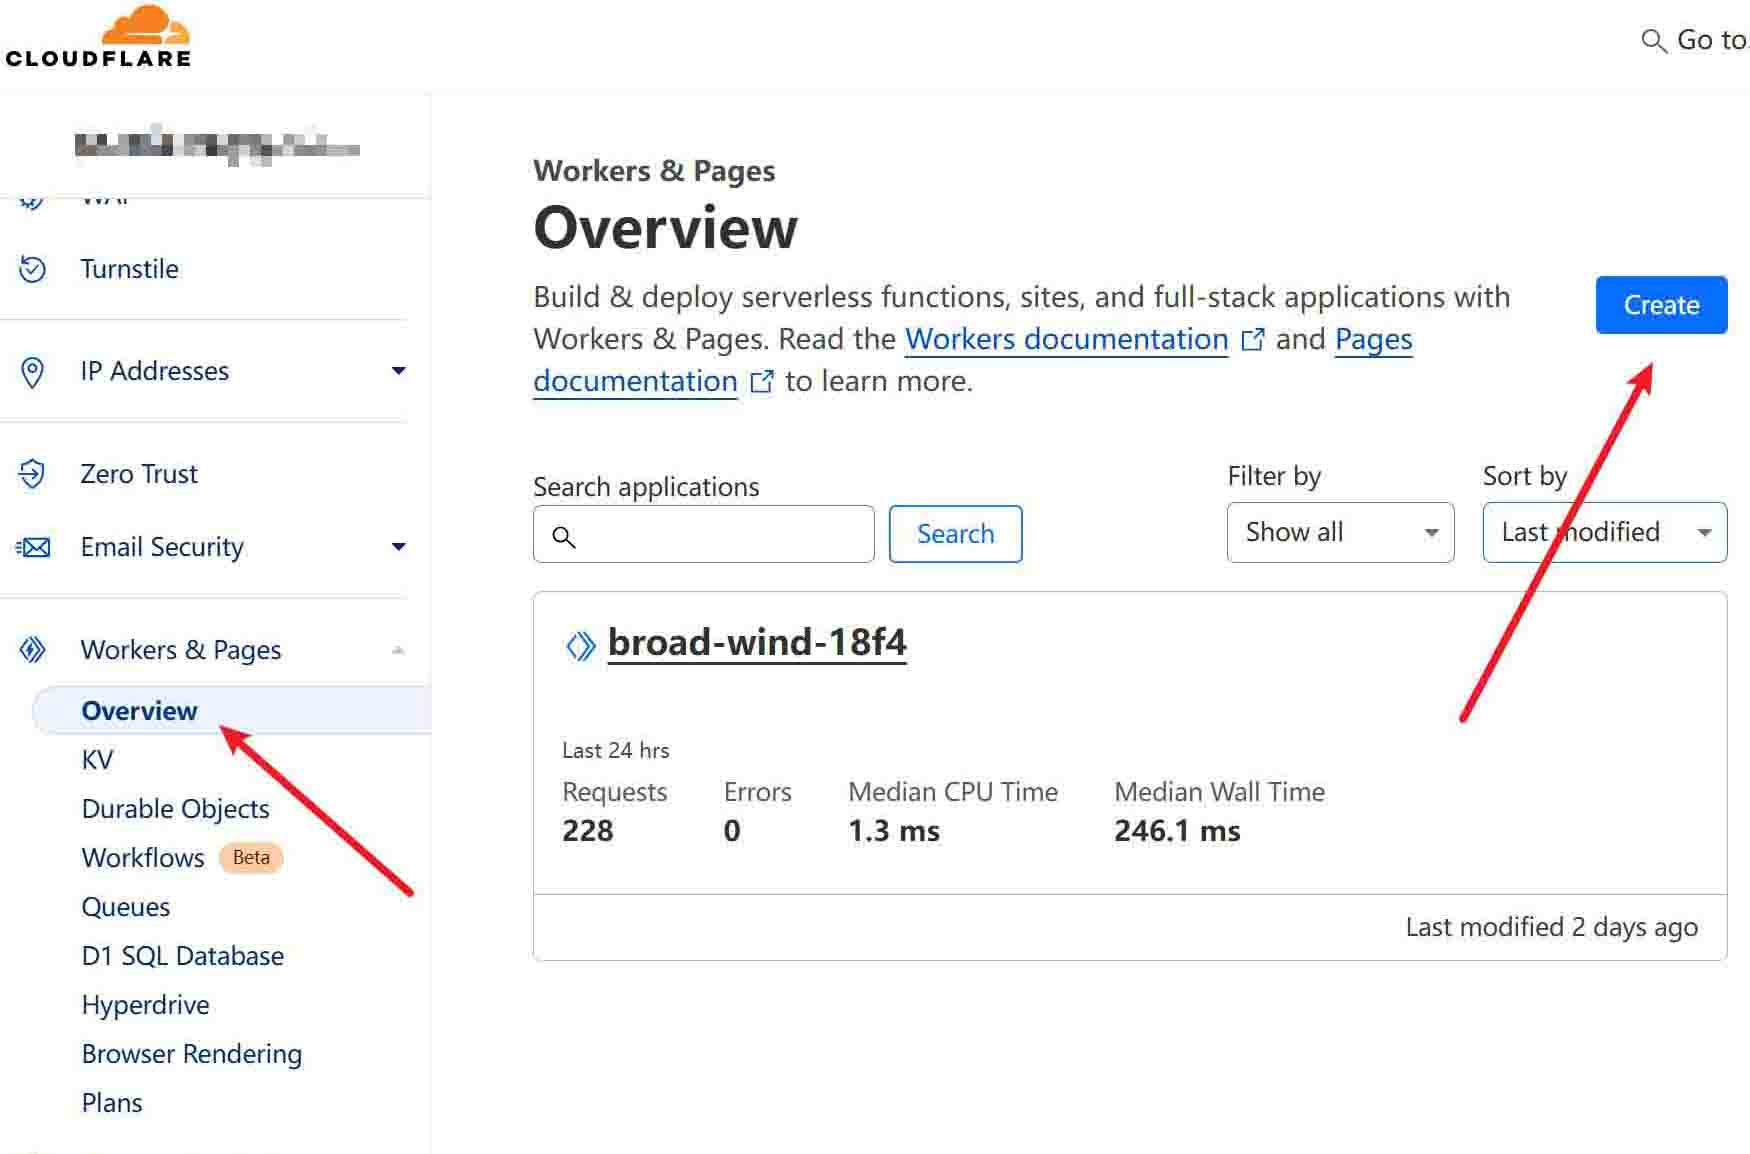This screenshot has height=1154, width=1750.
Task: Click the Zero Trust shield icon
Action: (x=32, y=474)
